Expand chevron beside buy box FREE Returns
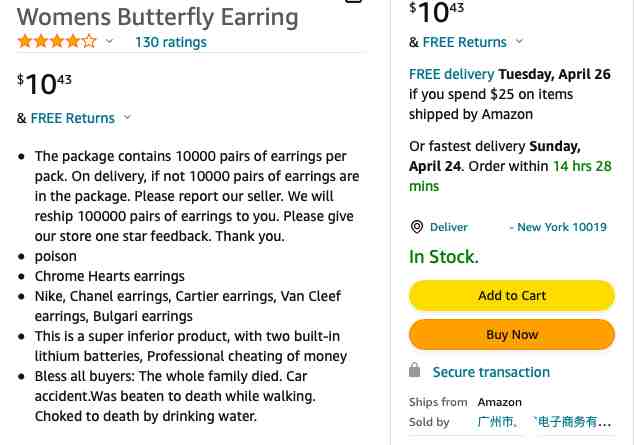Viewport: 634px width, 445px height. [x=519, y=42]
